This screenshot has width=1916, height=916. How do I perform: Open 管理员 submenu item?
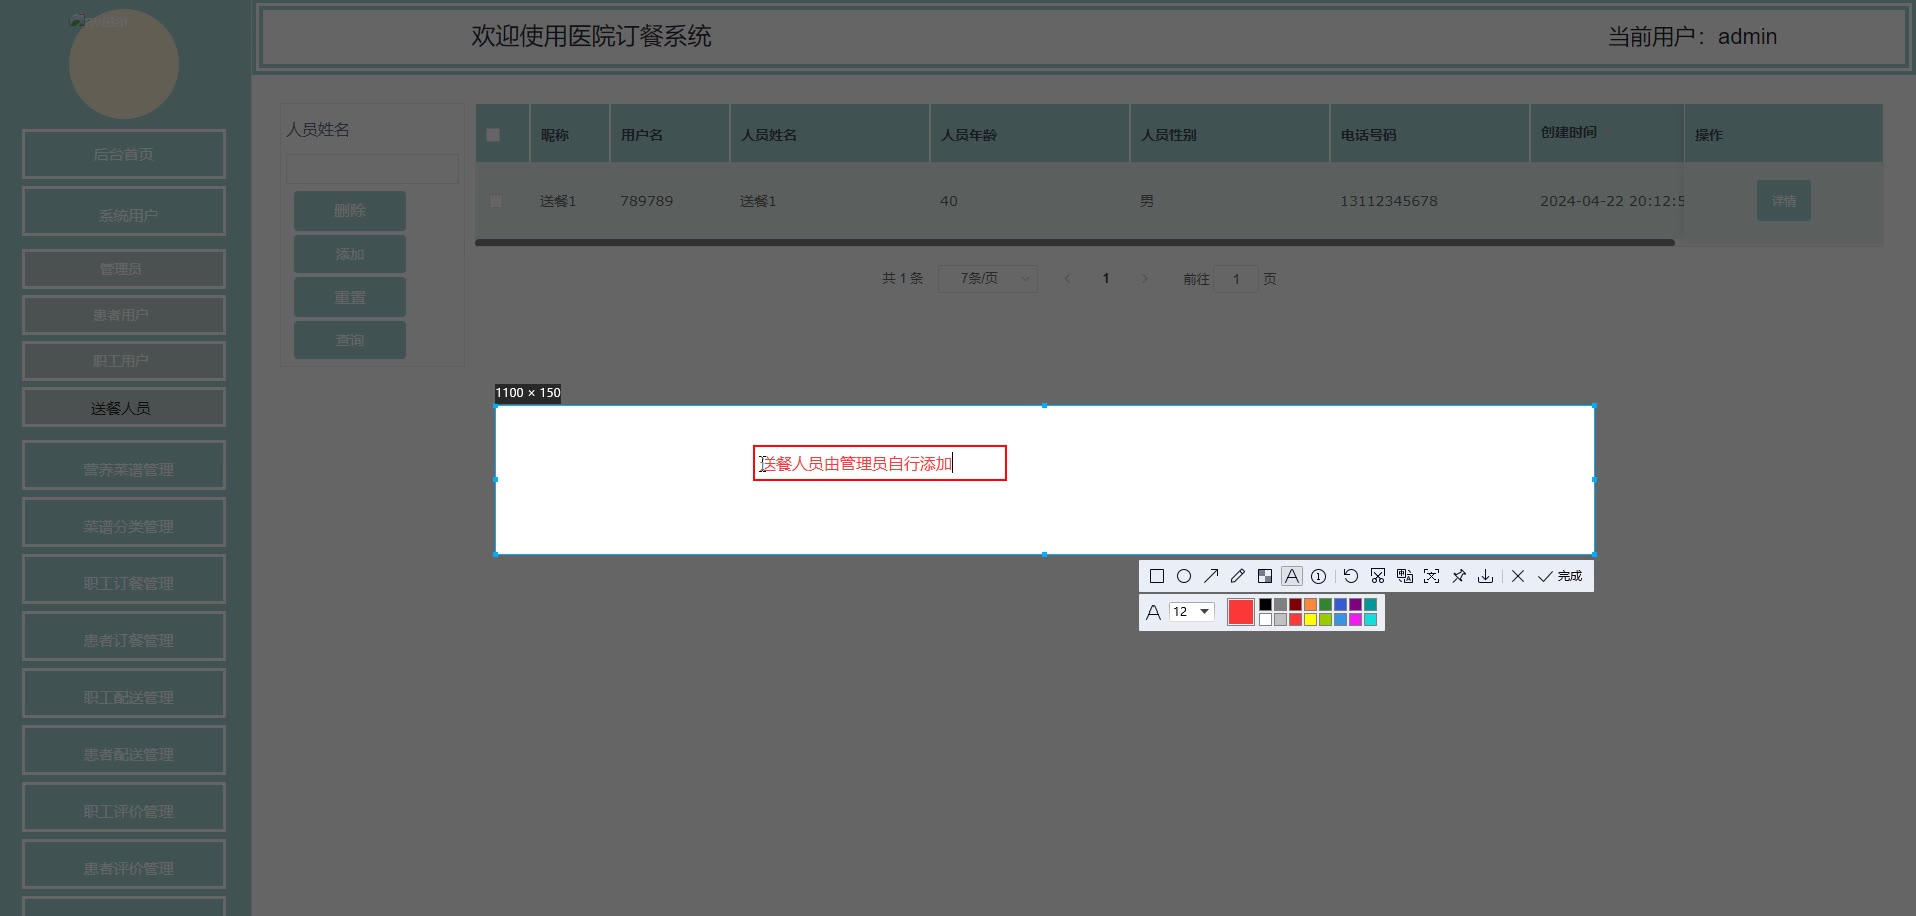click(x=124, y=269)
